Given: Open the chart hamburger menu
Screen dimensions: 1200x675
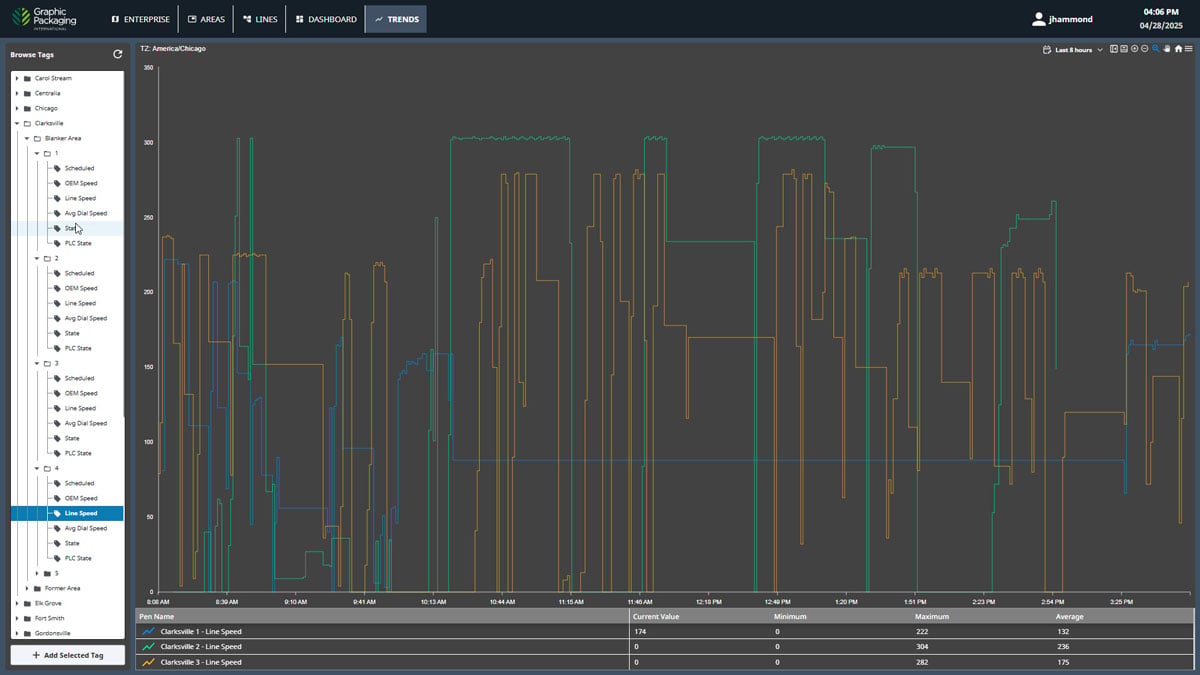Looking at the screenshot, I should click(x=1188, y=49).
